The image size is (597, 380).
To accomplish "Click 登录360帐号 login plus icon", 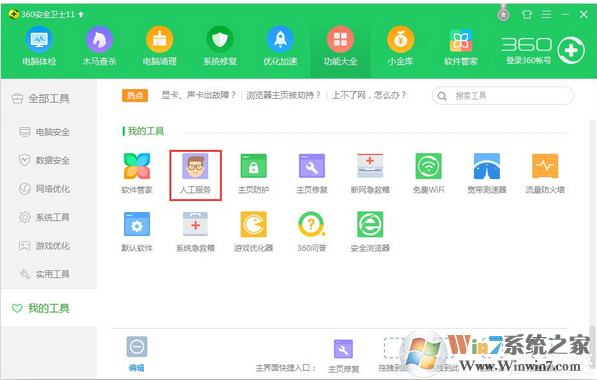I will click(x=571, y=50).
